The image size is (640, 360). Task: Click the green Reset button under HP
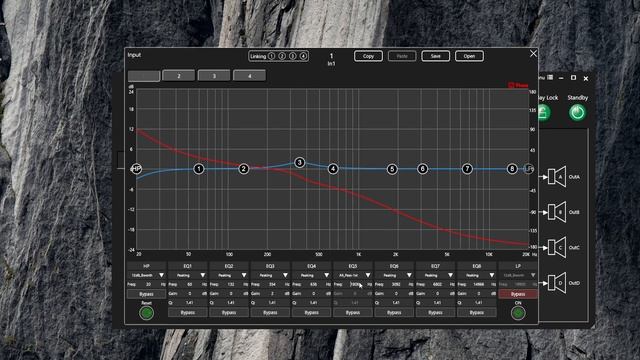pyautogui.click(x=147, y=313)
